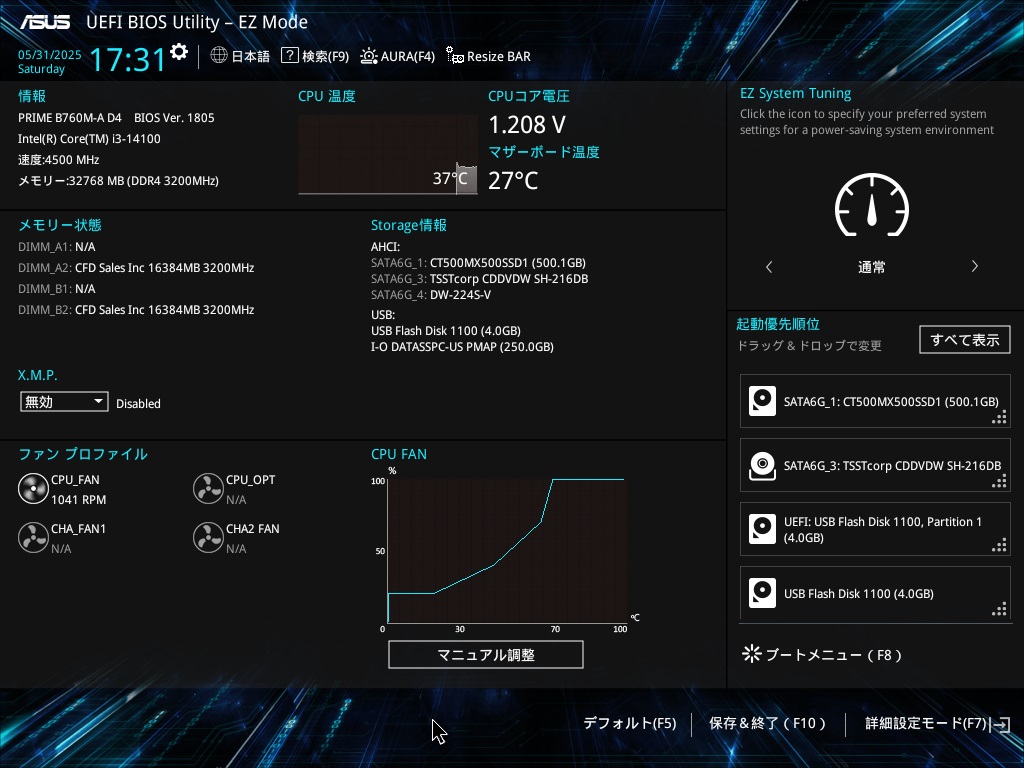The image size is (1024, 768).
Task: Select the CPU_OPT fan icon
Action: pos(208,489)
